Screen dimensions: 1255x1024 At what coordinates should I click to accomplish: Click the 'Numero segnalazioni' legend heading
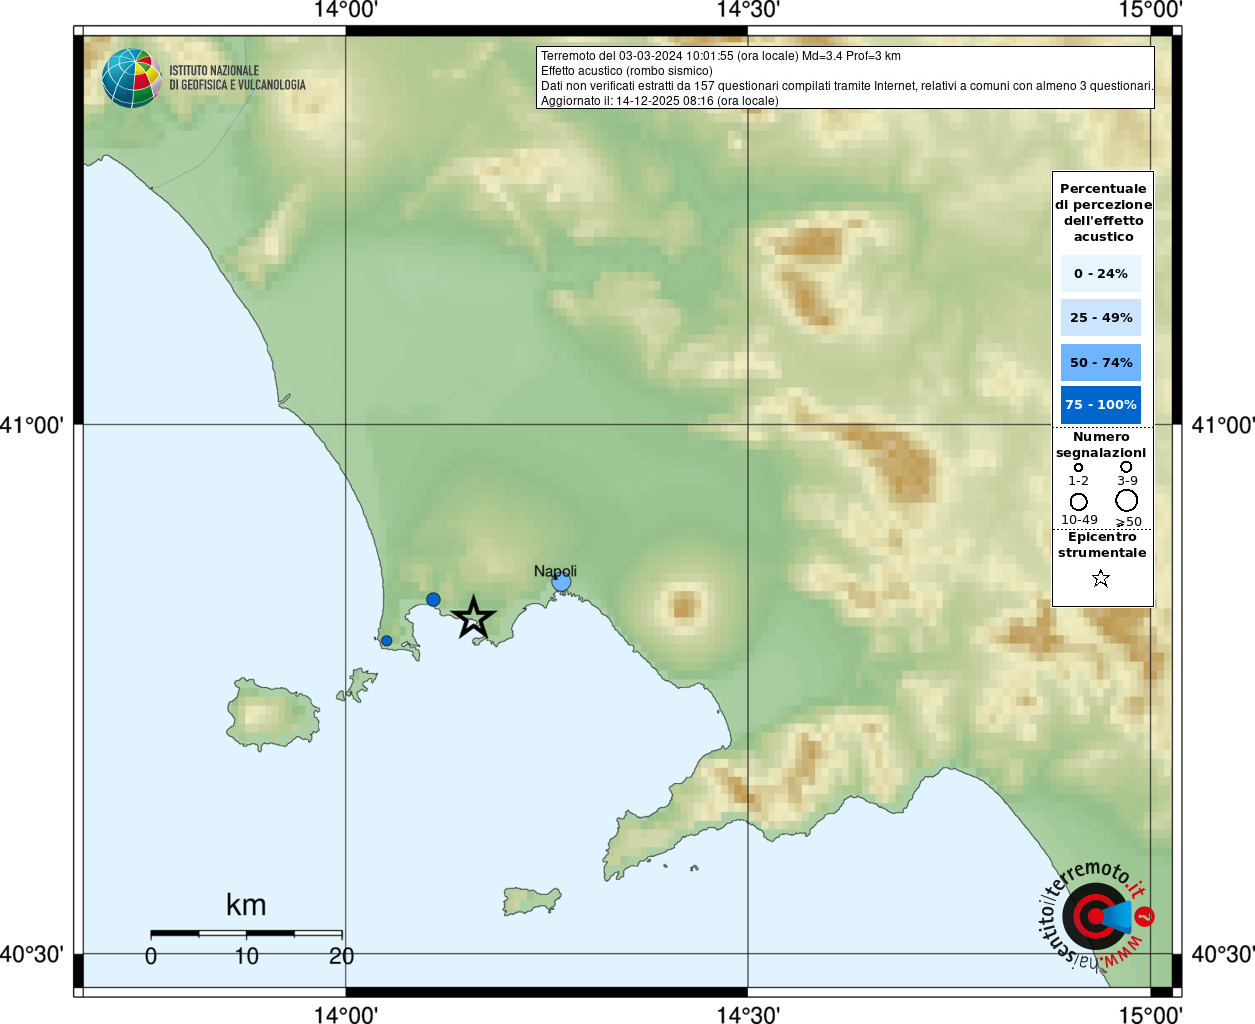1101,445
